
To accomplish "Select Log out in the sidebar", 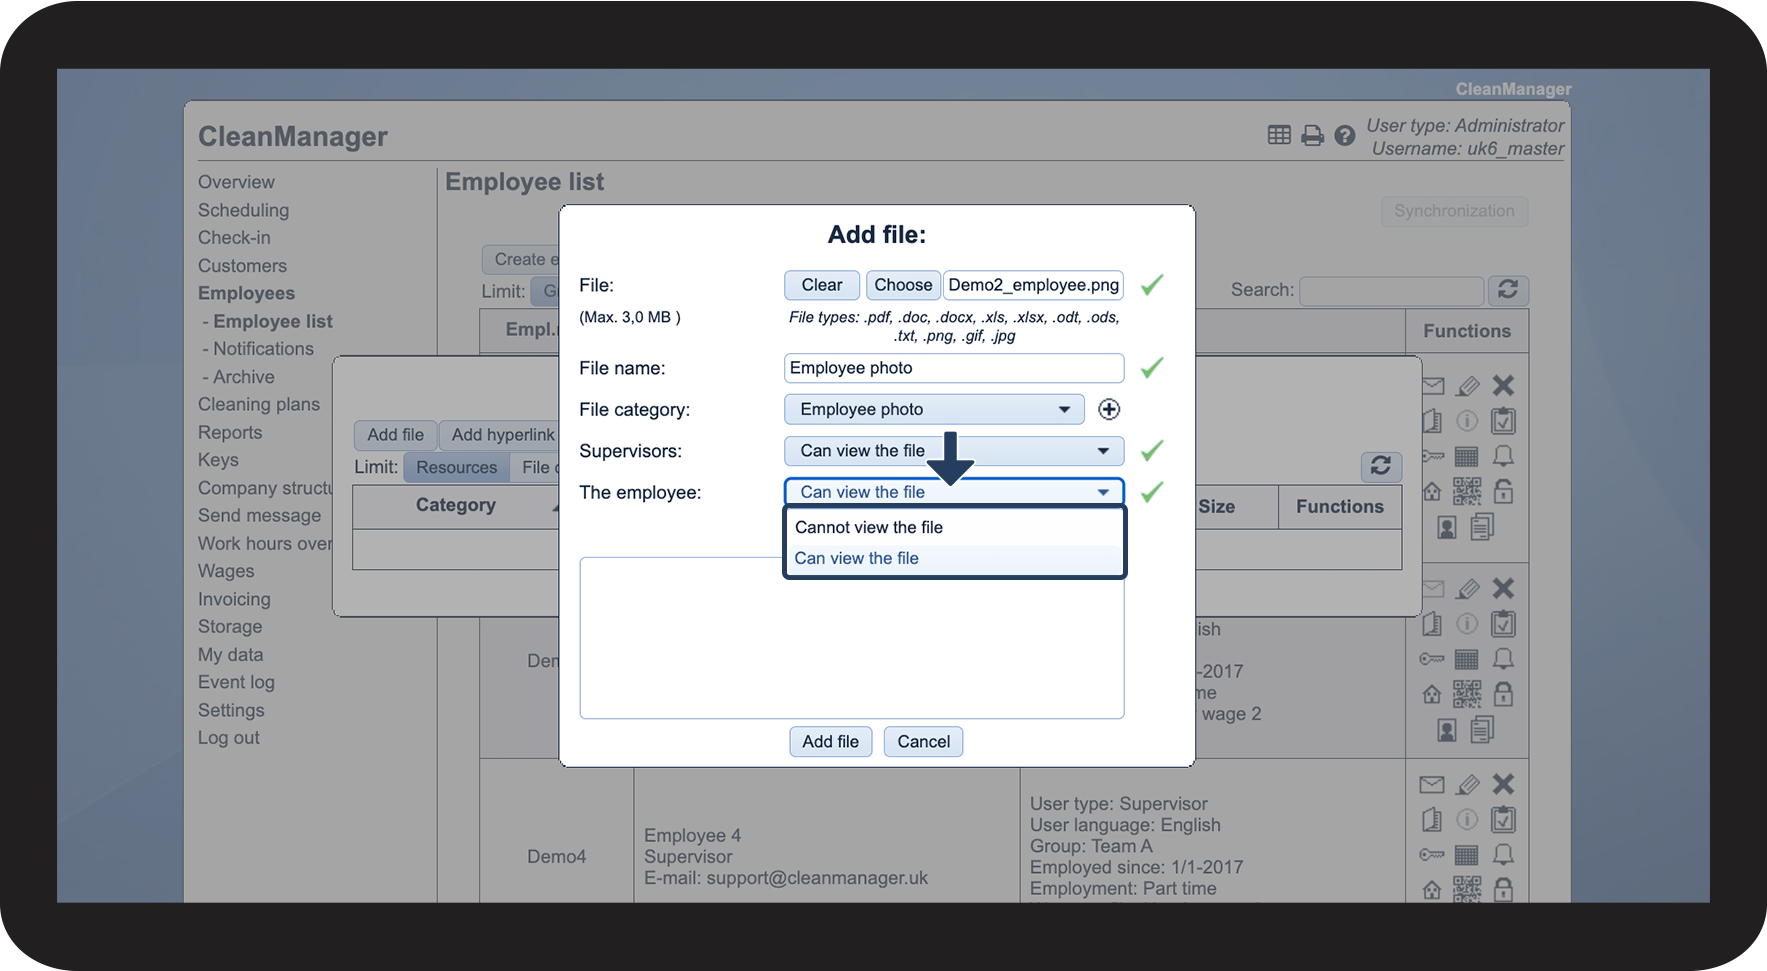I will (x=229, y=738).
